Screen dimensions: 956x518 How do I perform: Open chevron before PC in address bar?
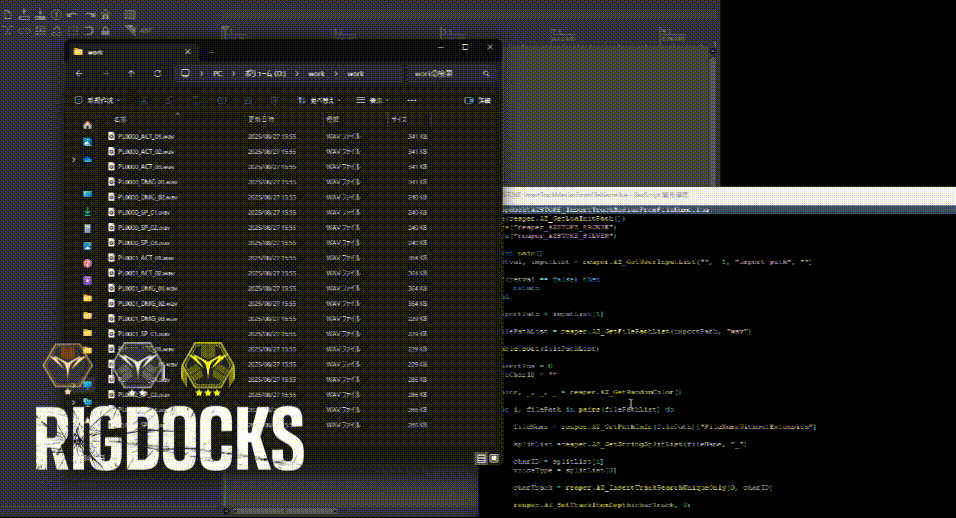click(x=202, y=73)
